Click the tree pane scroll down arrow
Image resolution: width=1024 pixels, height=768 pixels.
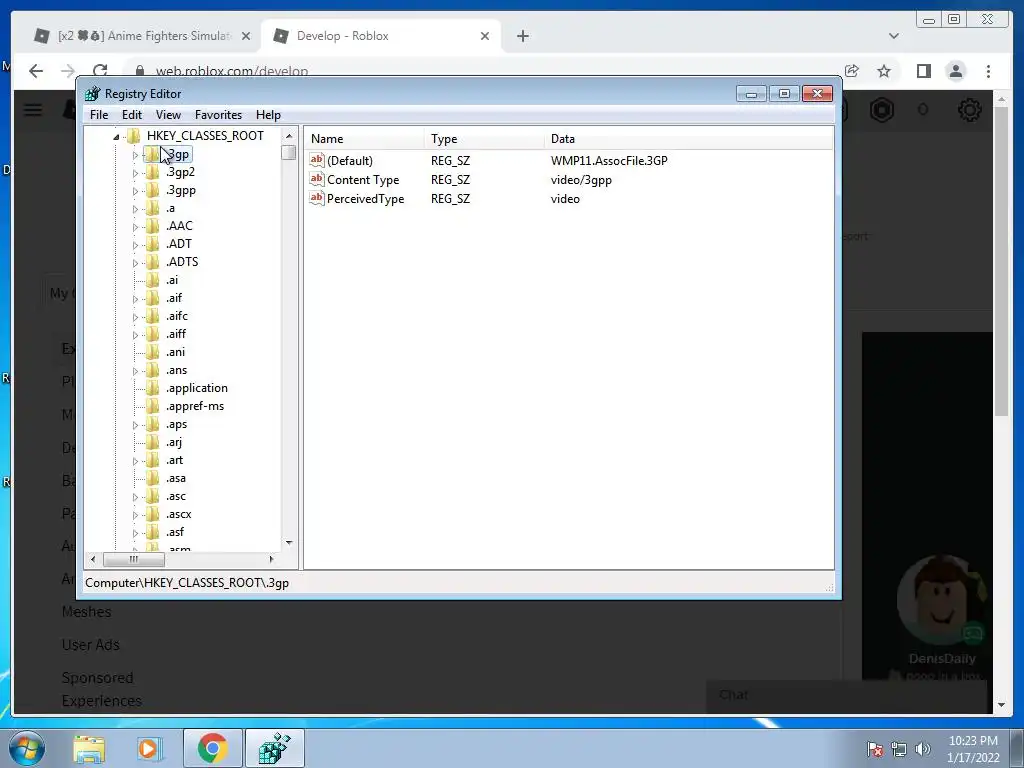pyautogui.click(x=289, y=543)
